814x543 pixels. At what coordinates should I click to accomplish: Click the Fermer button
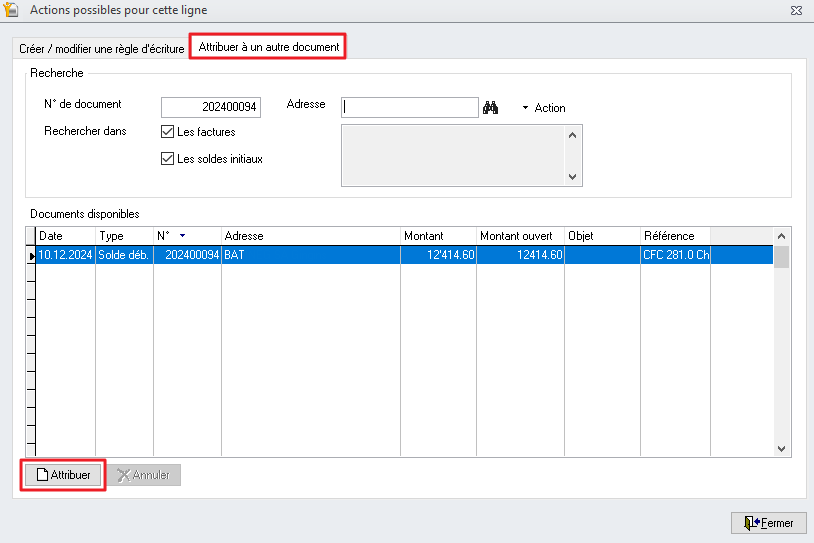[768, 522]
